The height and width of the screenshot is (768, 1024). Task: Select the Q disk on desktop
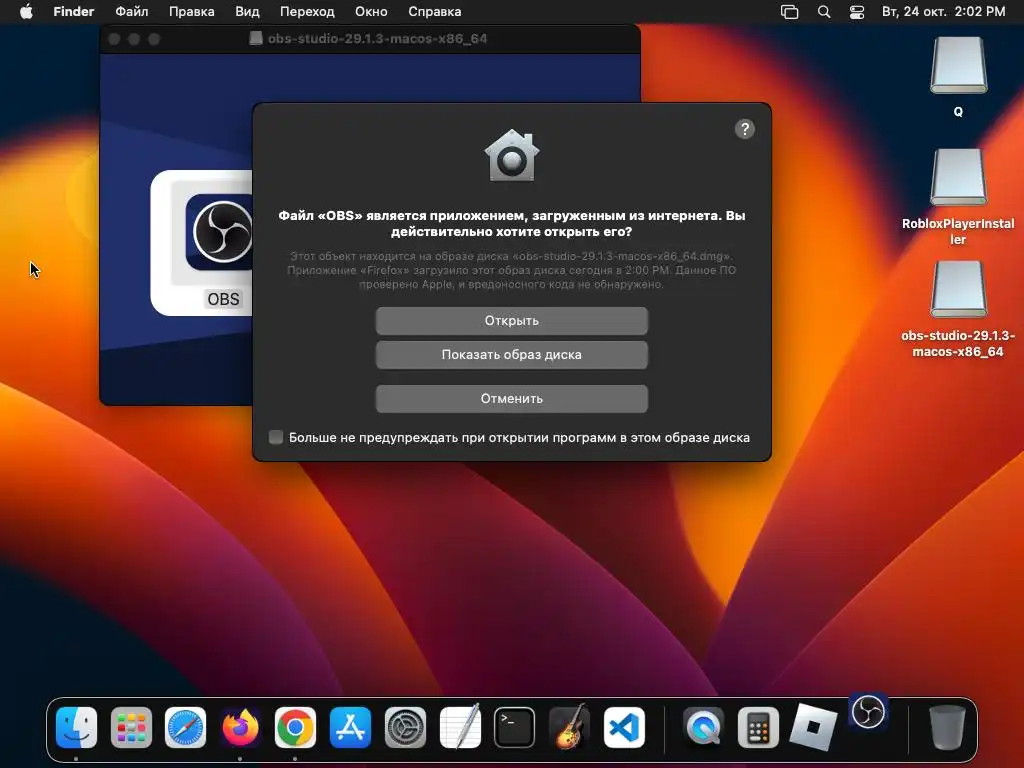pyautogui.click(x=958, y=65)
